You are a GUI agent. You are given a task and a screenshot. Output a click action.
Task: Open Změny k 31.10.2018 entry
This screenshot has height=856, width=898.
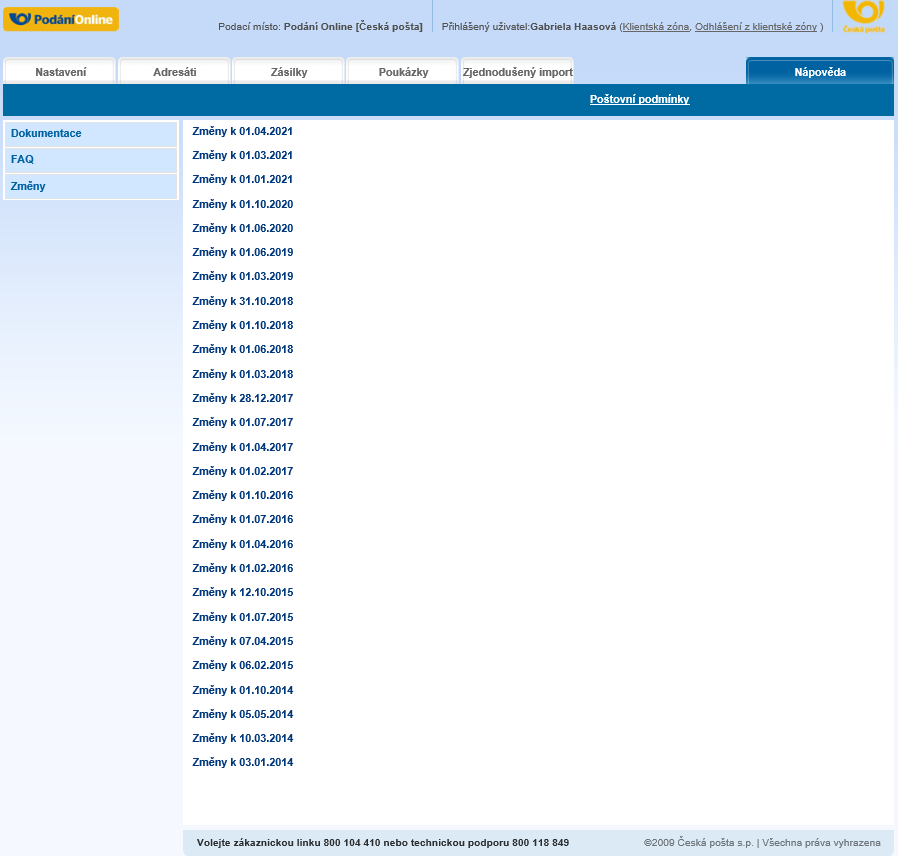point(242,301)
